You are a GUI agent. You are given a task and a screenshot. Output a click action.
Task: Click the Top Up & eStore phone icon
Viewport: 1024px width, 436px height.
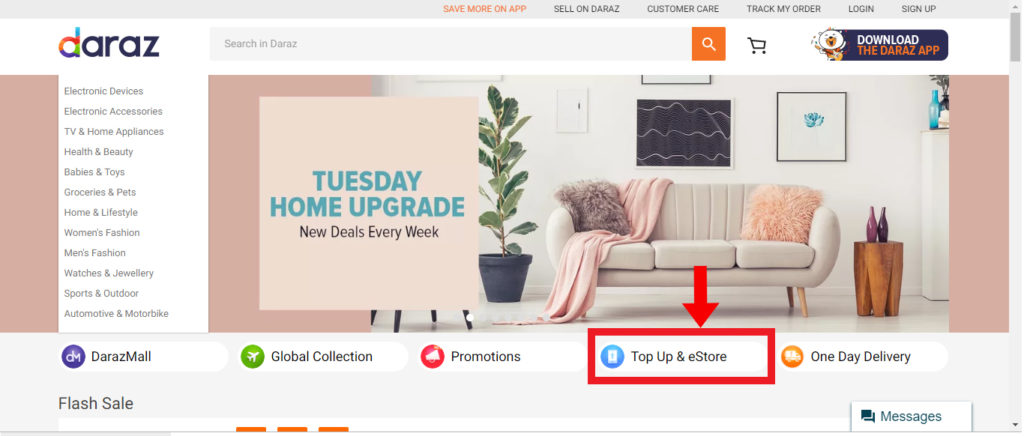point(613,357)
